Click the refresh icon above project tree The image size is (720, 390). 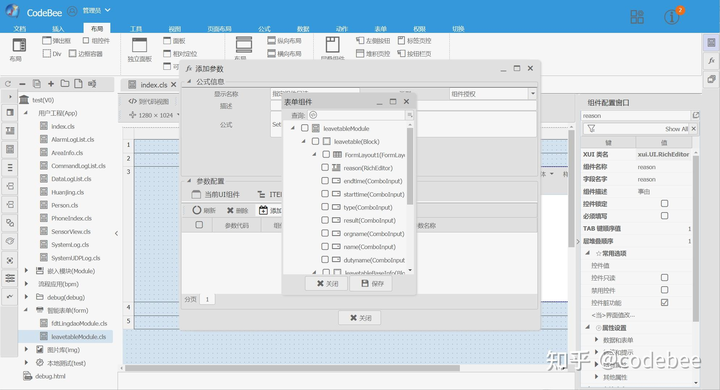tap(8, 84)
